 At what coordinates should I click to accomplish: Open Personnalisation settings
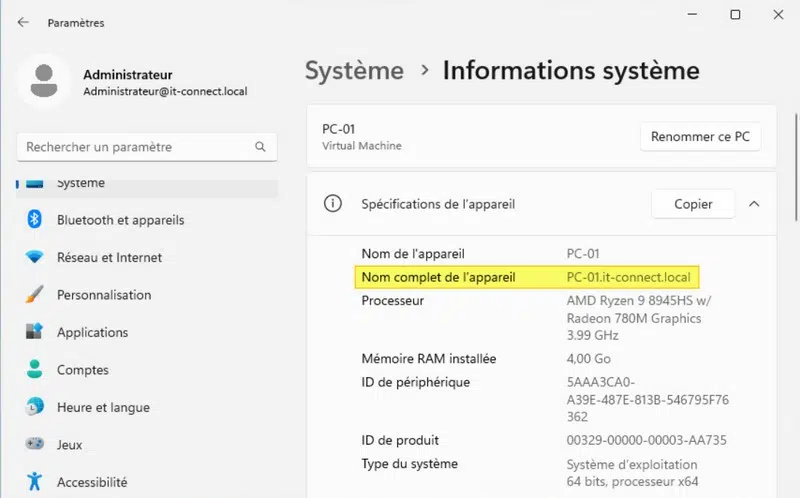click(147, 295)
